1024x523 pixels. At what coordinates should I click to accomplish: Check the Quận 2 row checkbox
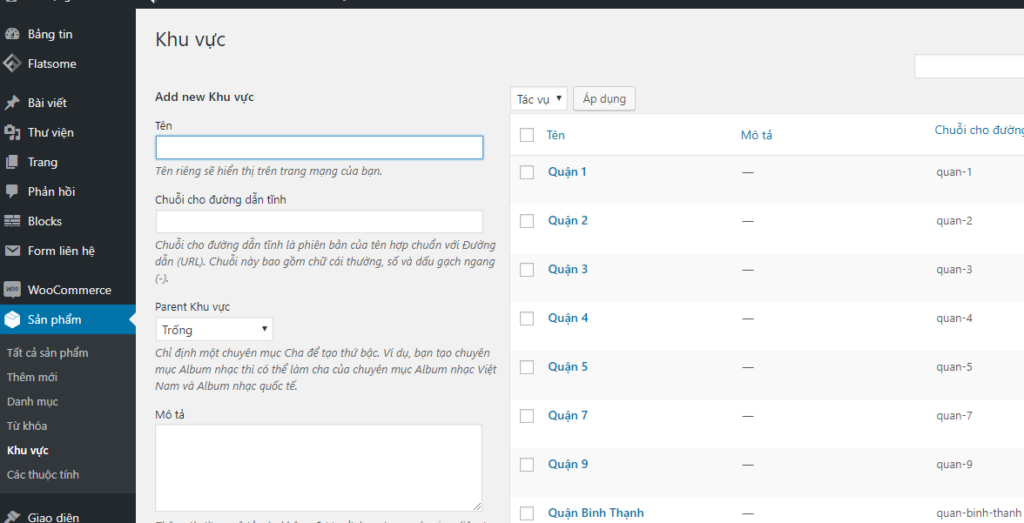coord(526,221)
